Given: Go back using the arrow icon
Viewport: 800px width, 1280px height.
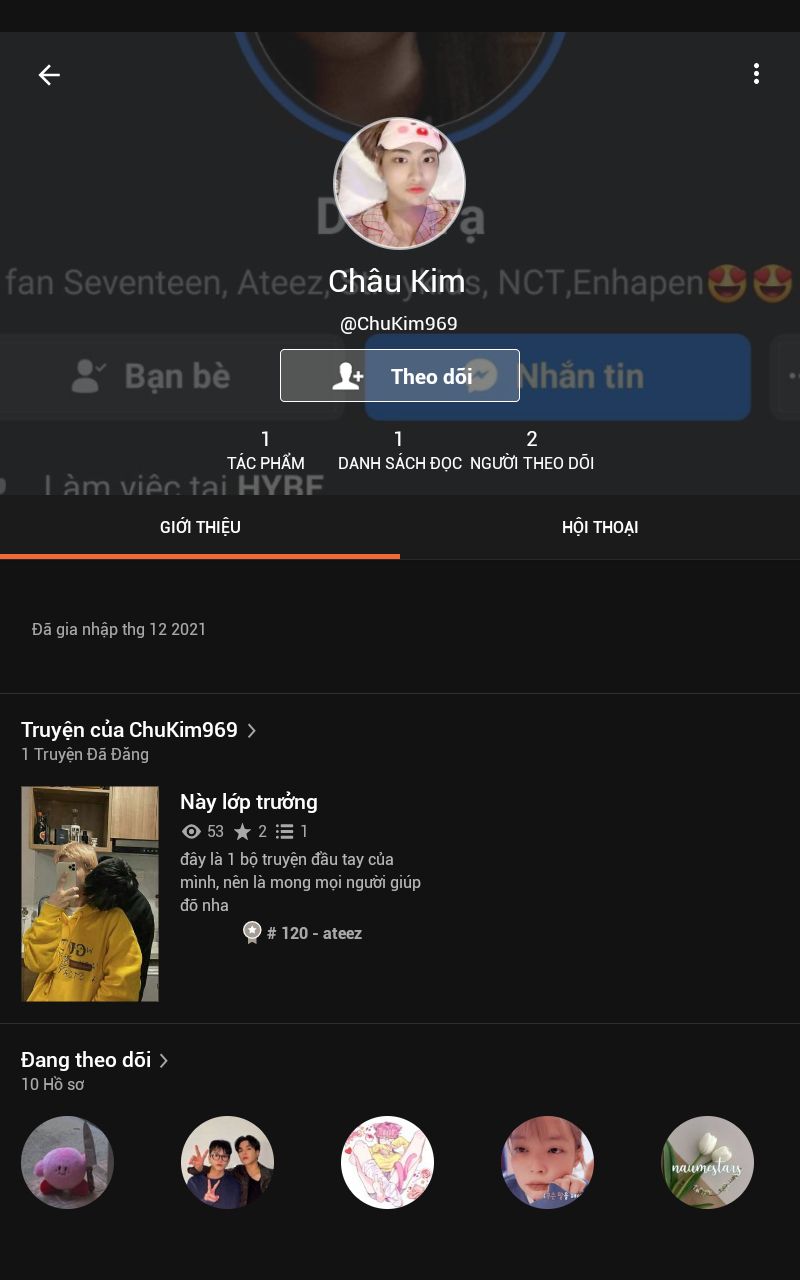Looking at the screenshot, I should click(49, 75).
